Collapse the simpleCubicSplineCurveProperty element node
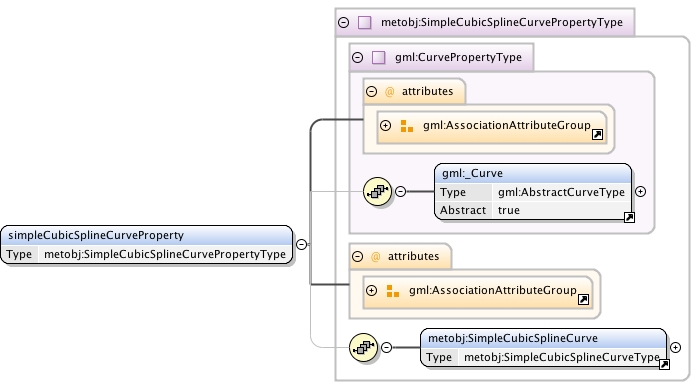 (x=301, y=244)
